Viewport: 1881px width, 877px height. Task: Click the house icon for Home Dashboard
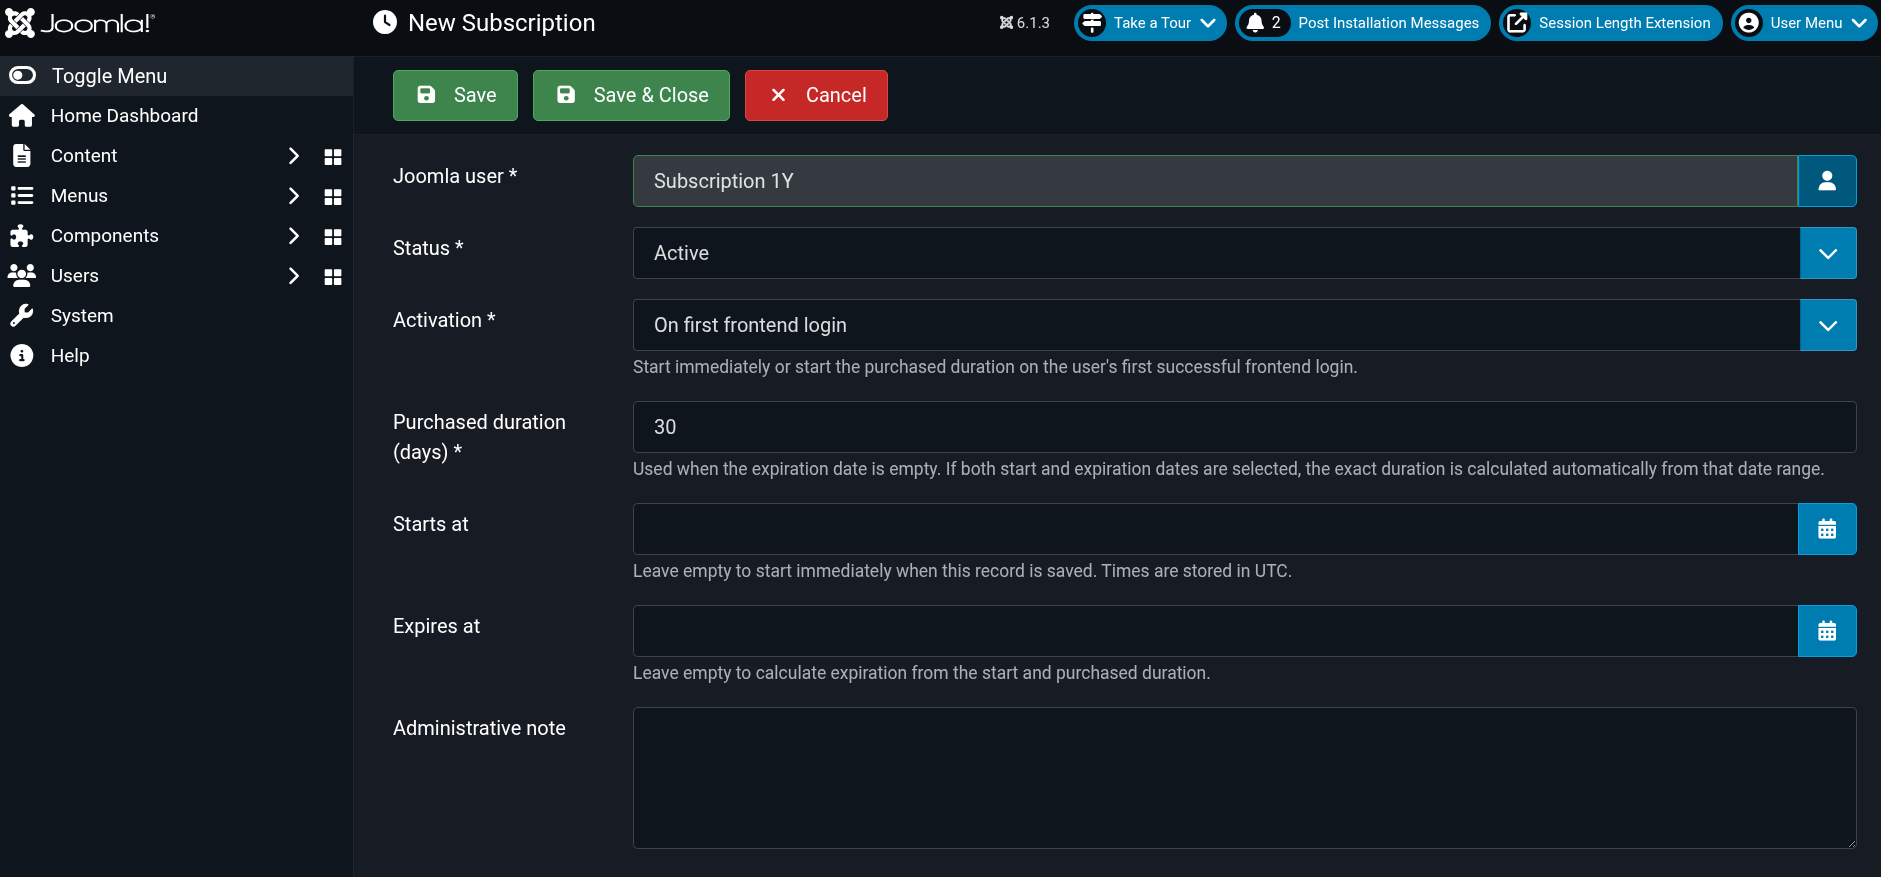22,116
